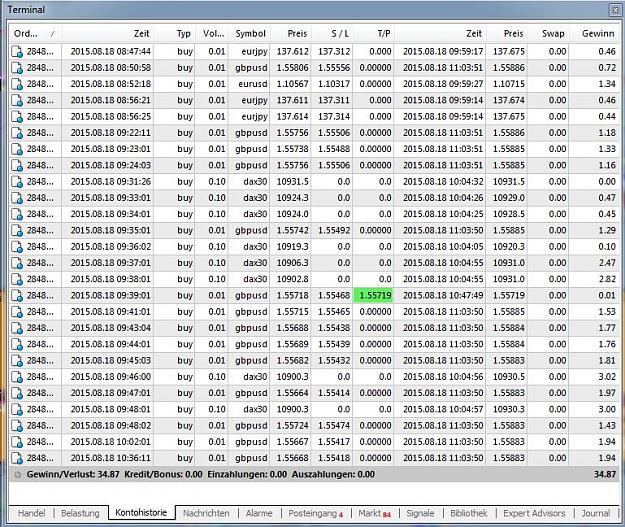Sort by the Symbol column header
This screenshot has width=625, height=527.
coord(250,34)
